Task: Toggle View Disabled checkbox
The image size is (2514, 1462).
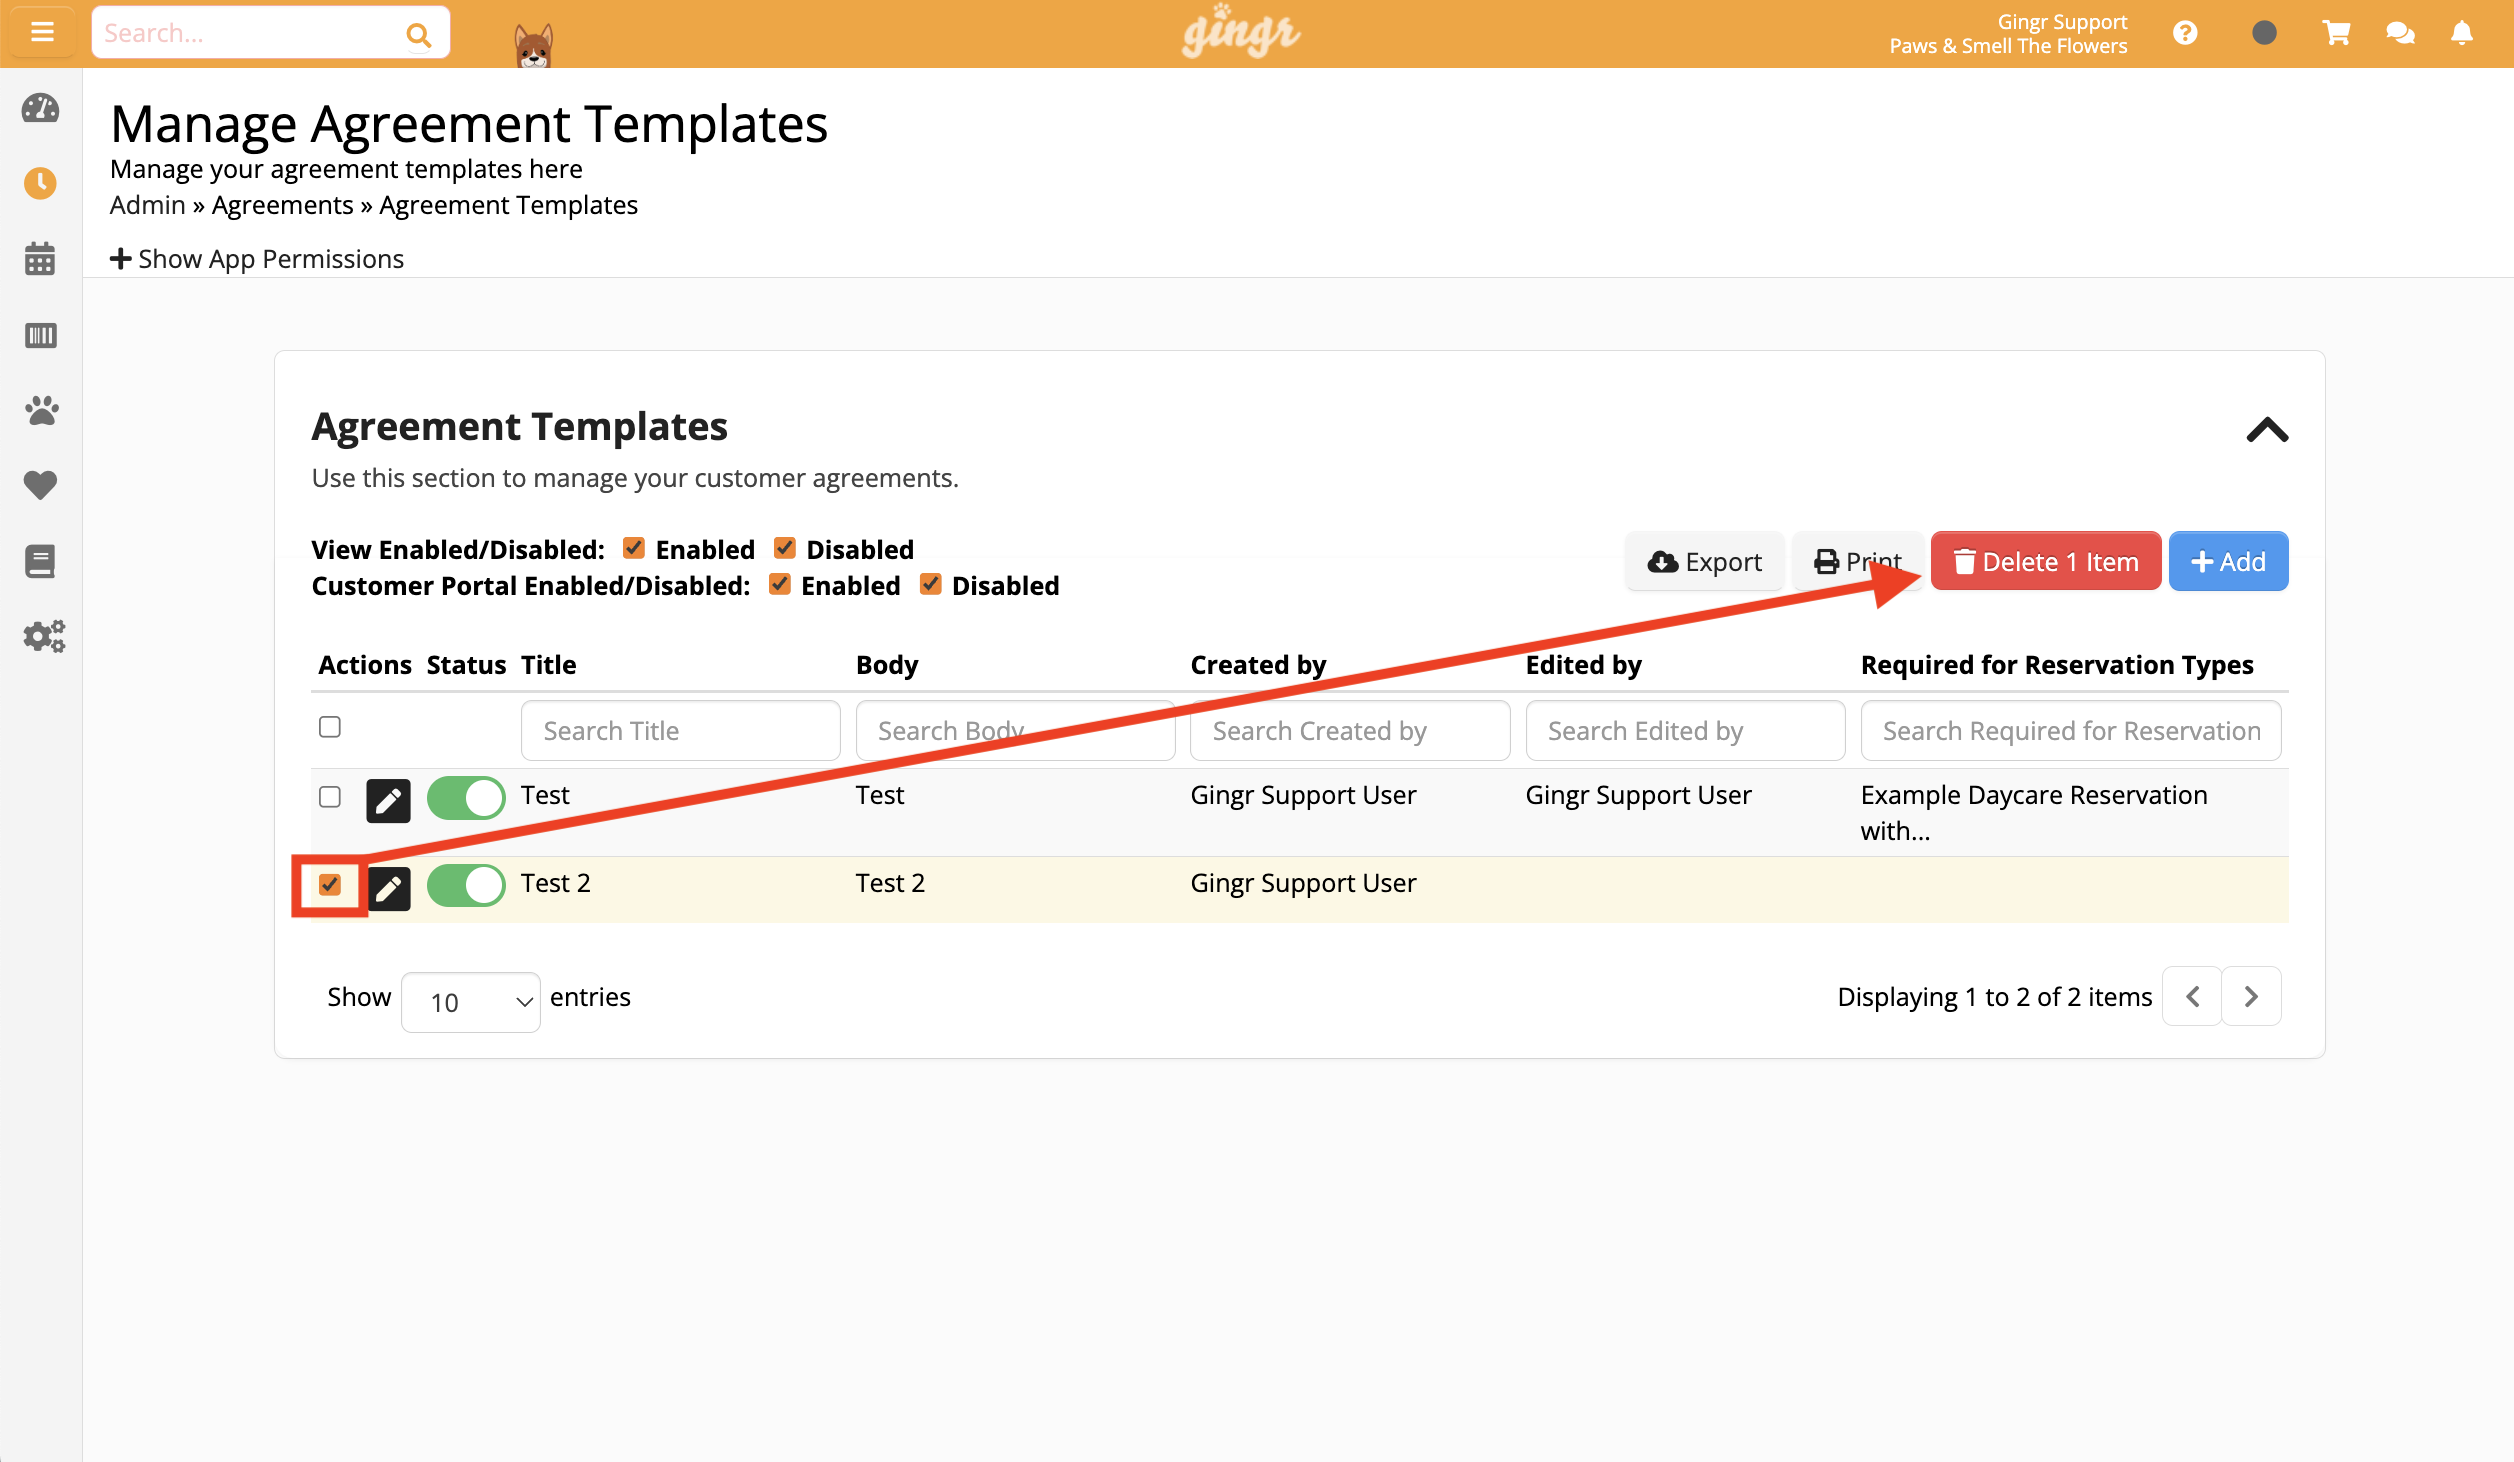Action: 784,548
